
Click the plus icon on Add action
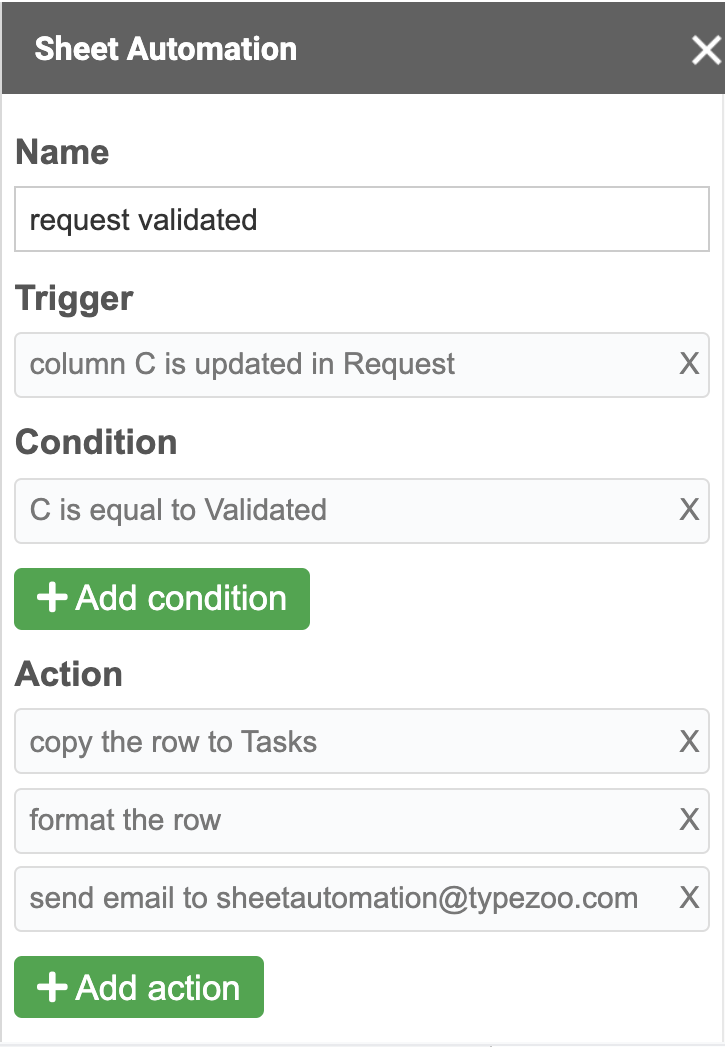tap(51, 988)
